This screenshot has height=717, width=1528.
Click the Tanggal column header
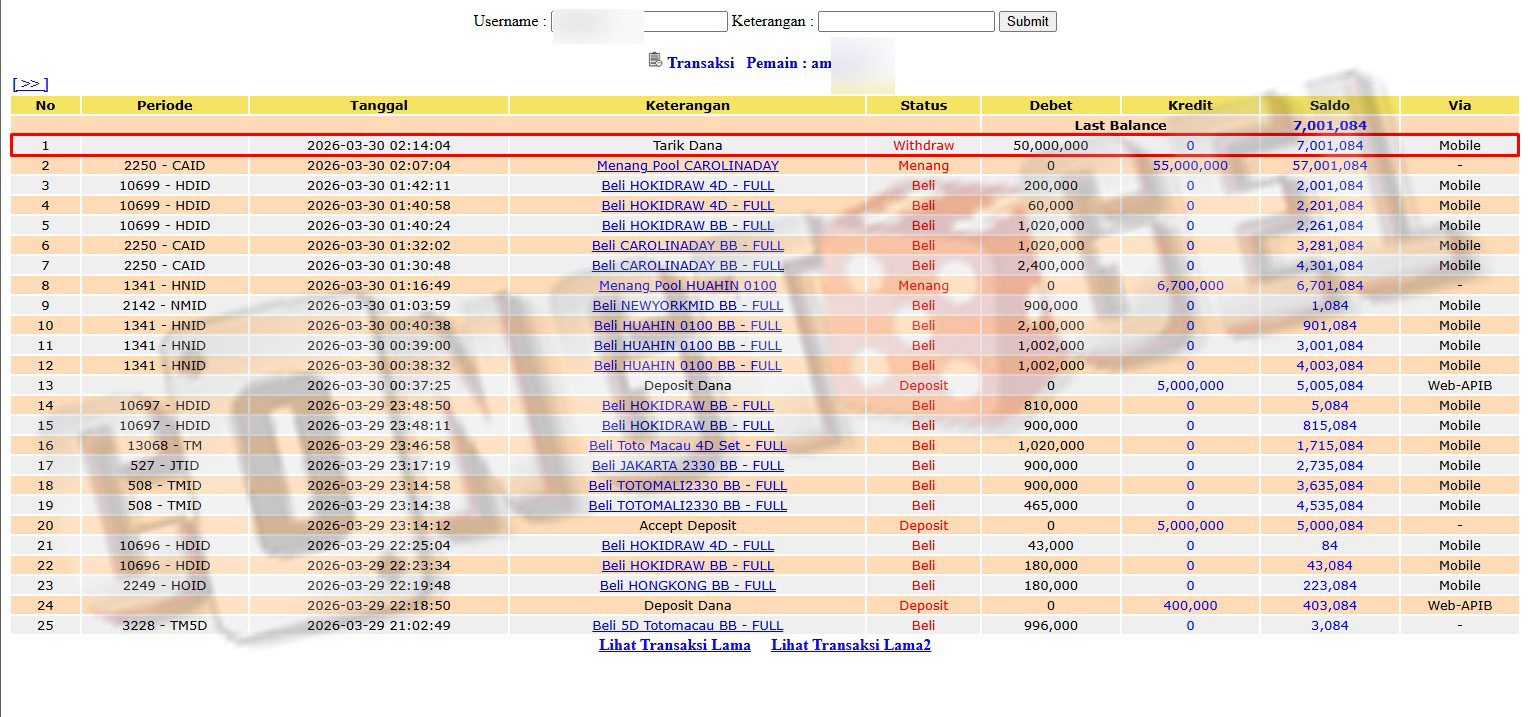(x=379, y=105)
